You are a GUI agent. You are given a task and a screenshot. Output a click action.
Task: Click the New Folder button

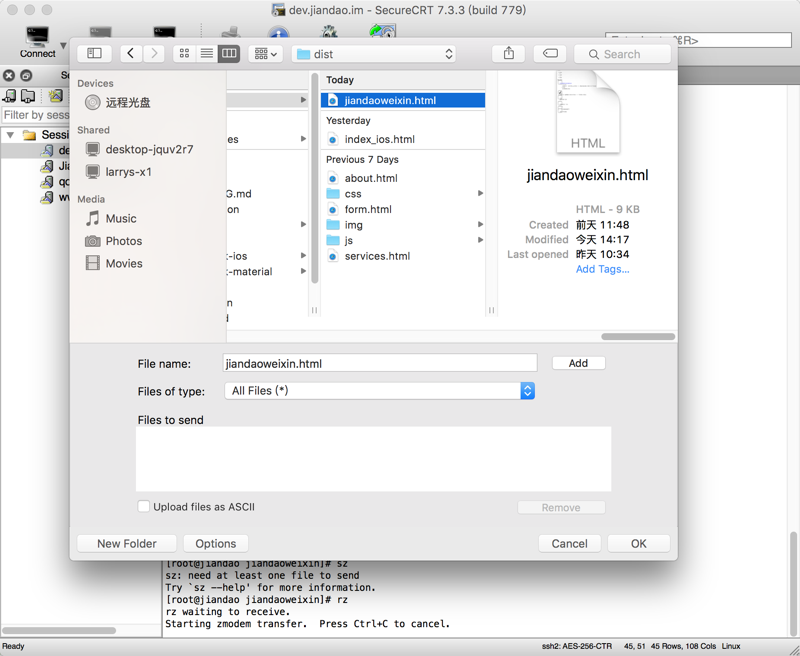[127, 543]
